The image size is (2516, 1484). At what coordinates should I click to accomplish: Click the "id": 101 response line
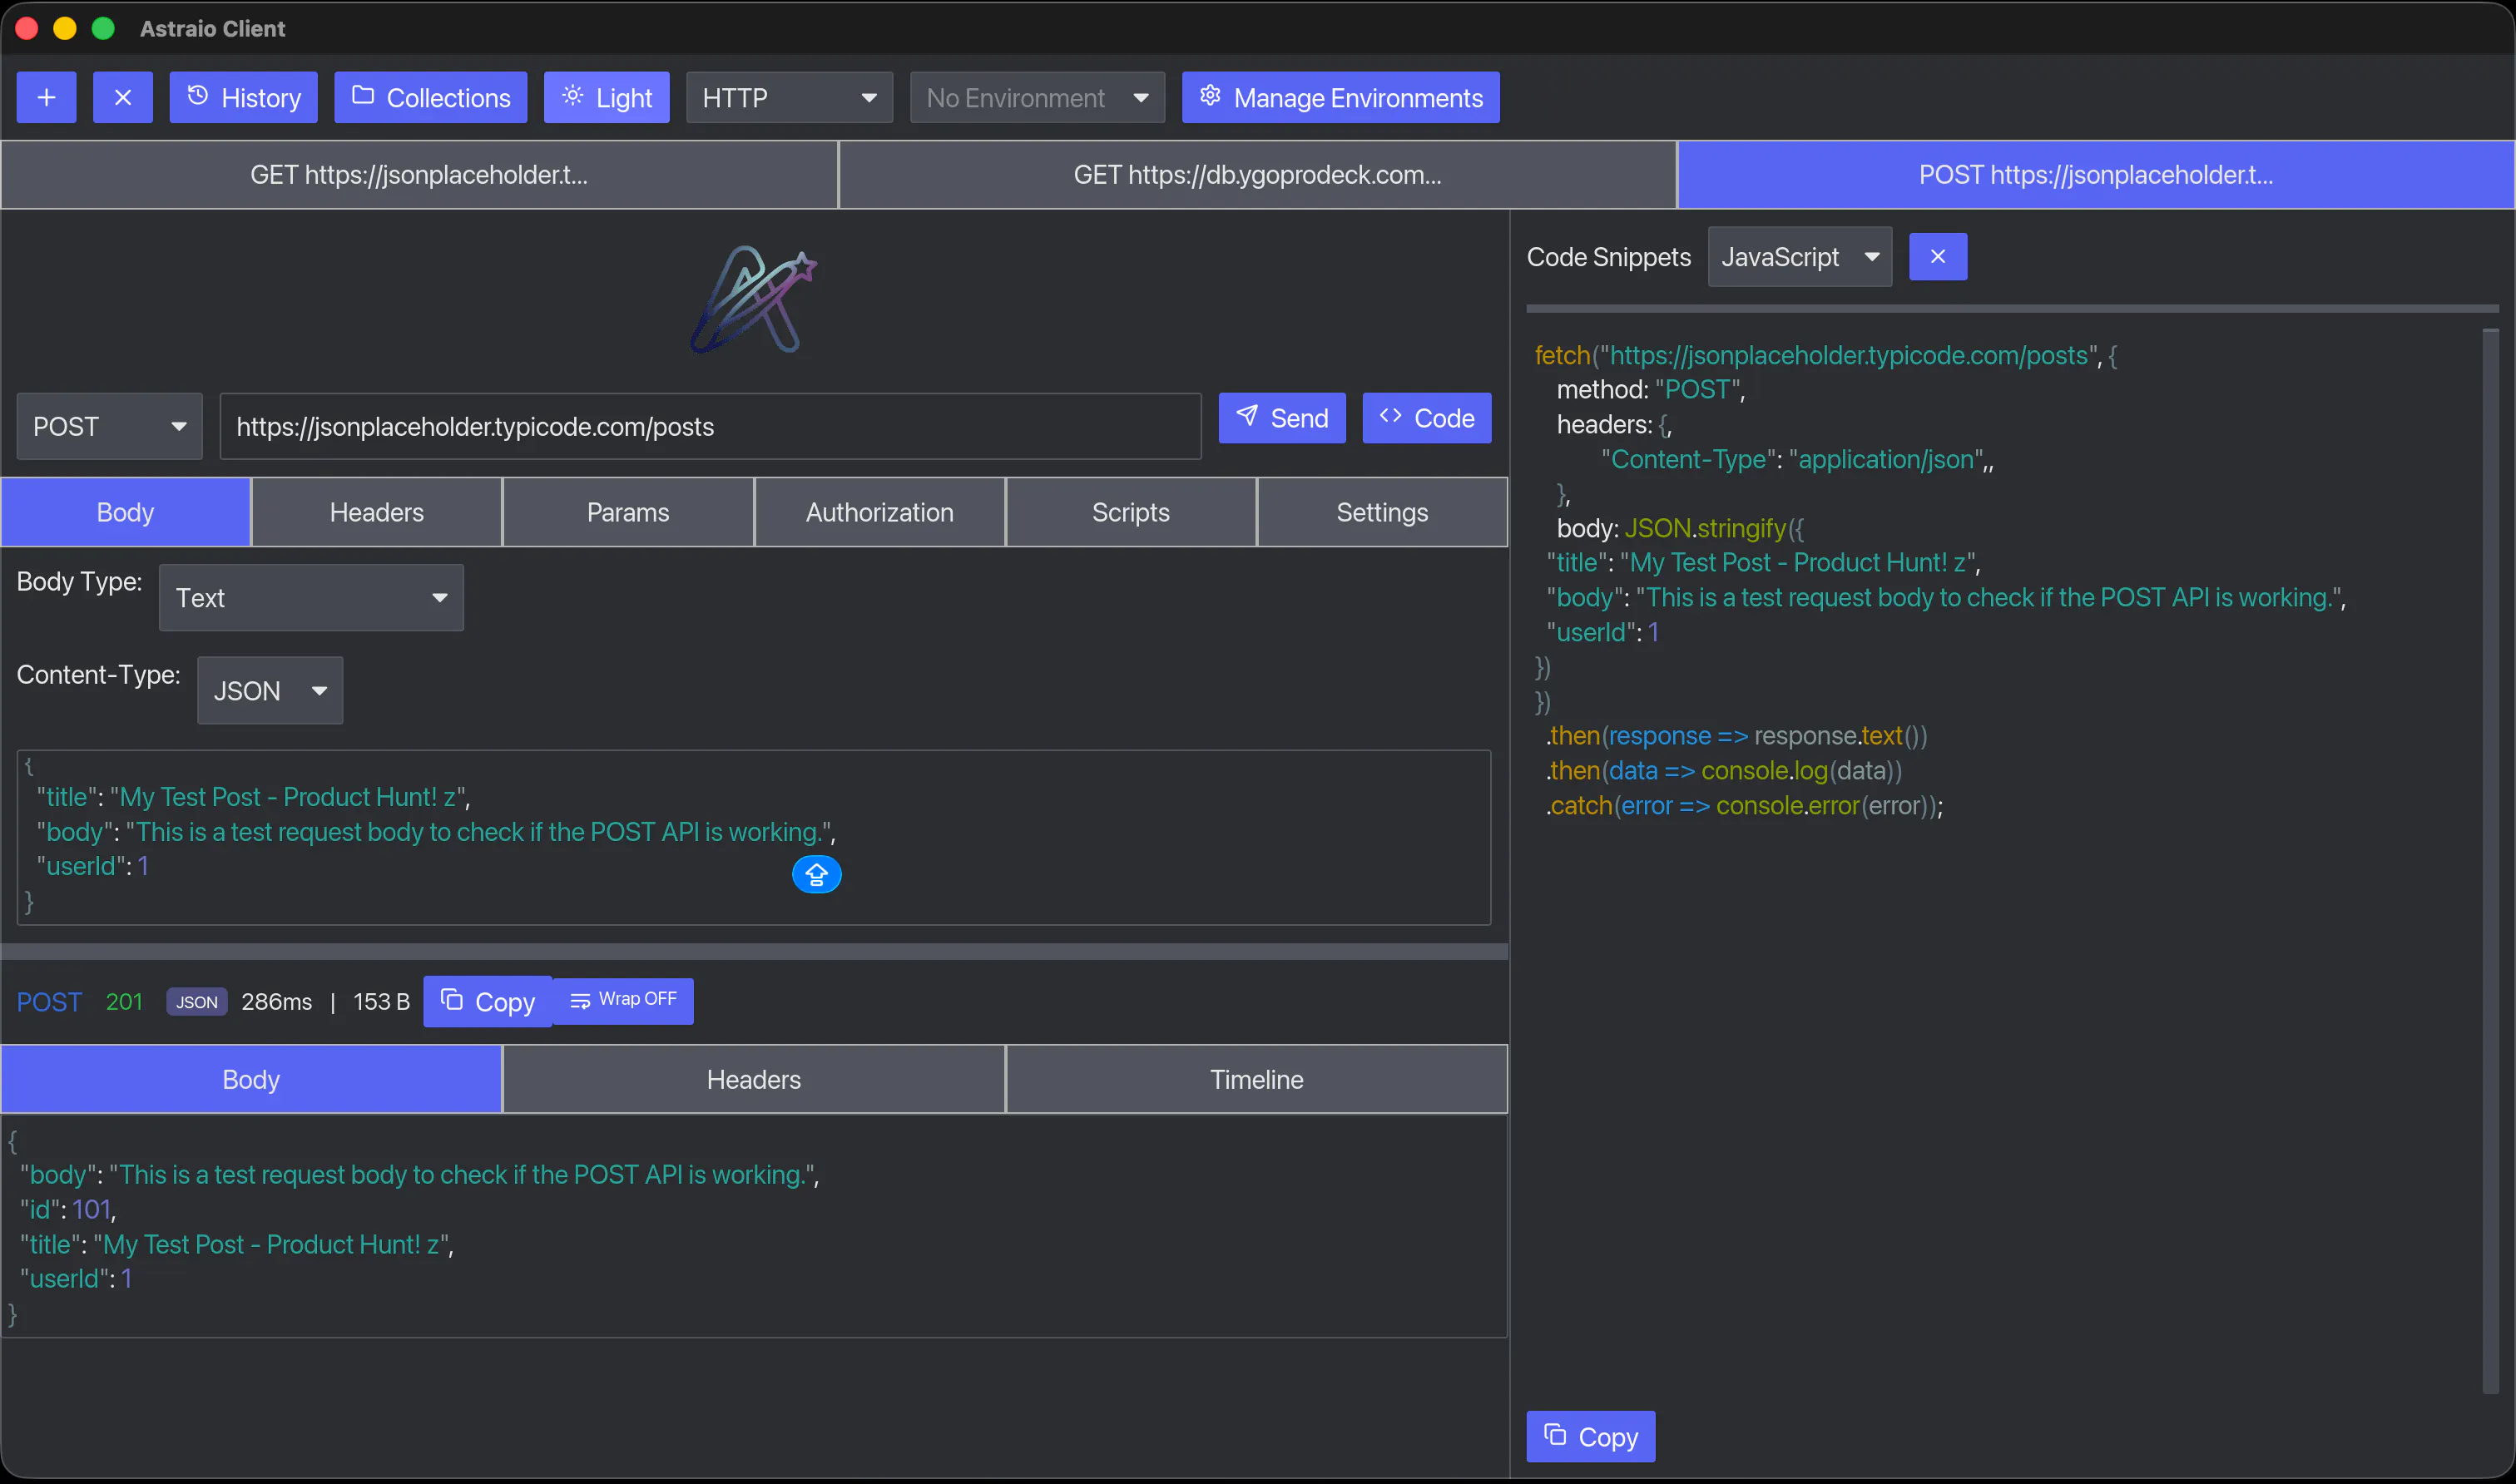pyautogui.click(x=68, y=1209)
